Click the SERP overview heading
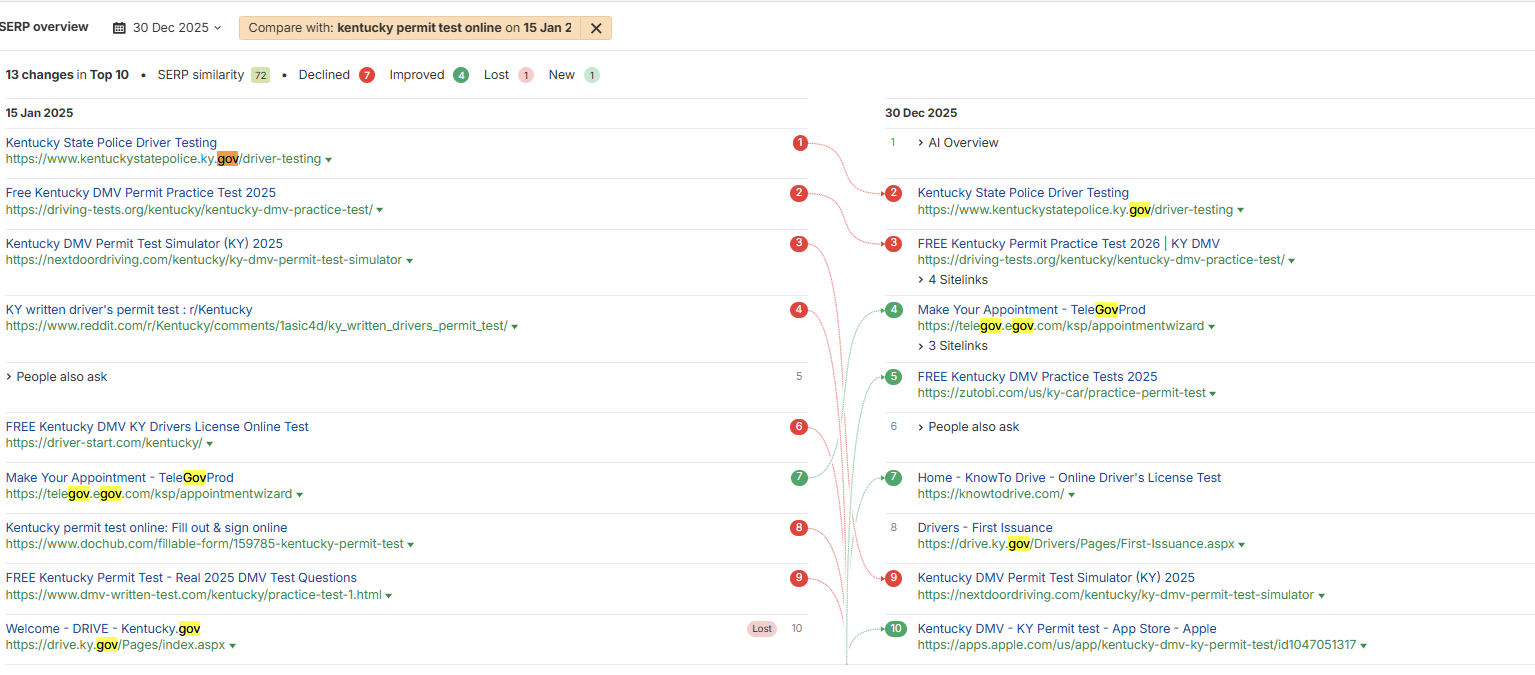Image resolution: width=1535 pixels, height=675 pixels. tap(44, 27)
